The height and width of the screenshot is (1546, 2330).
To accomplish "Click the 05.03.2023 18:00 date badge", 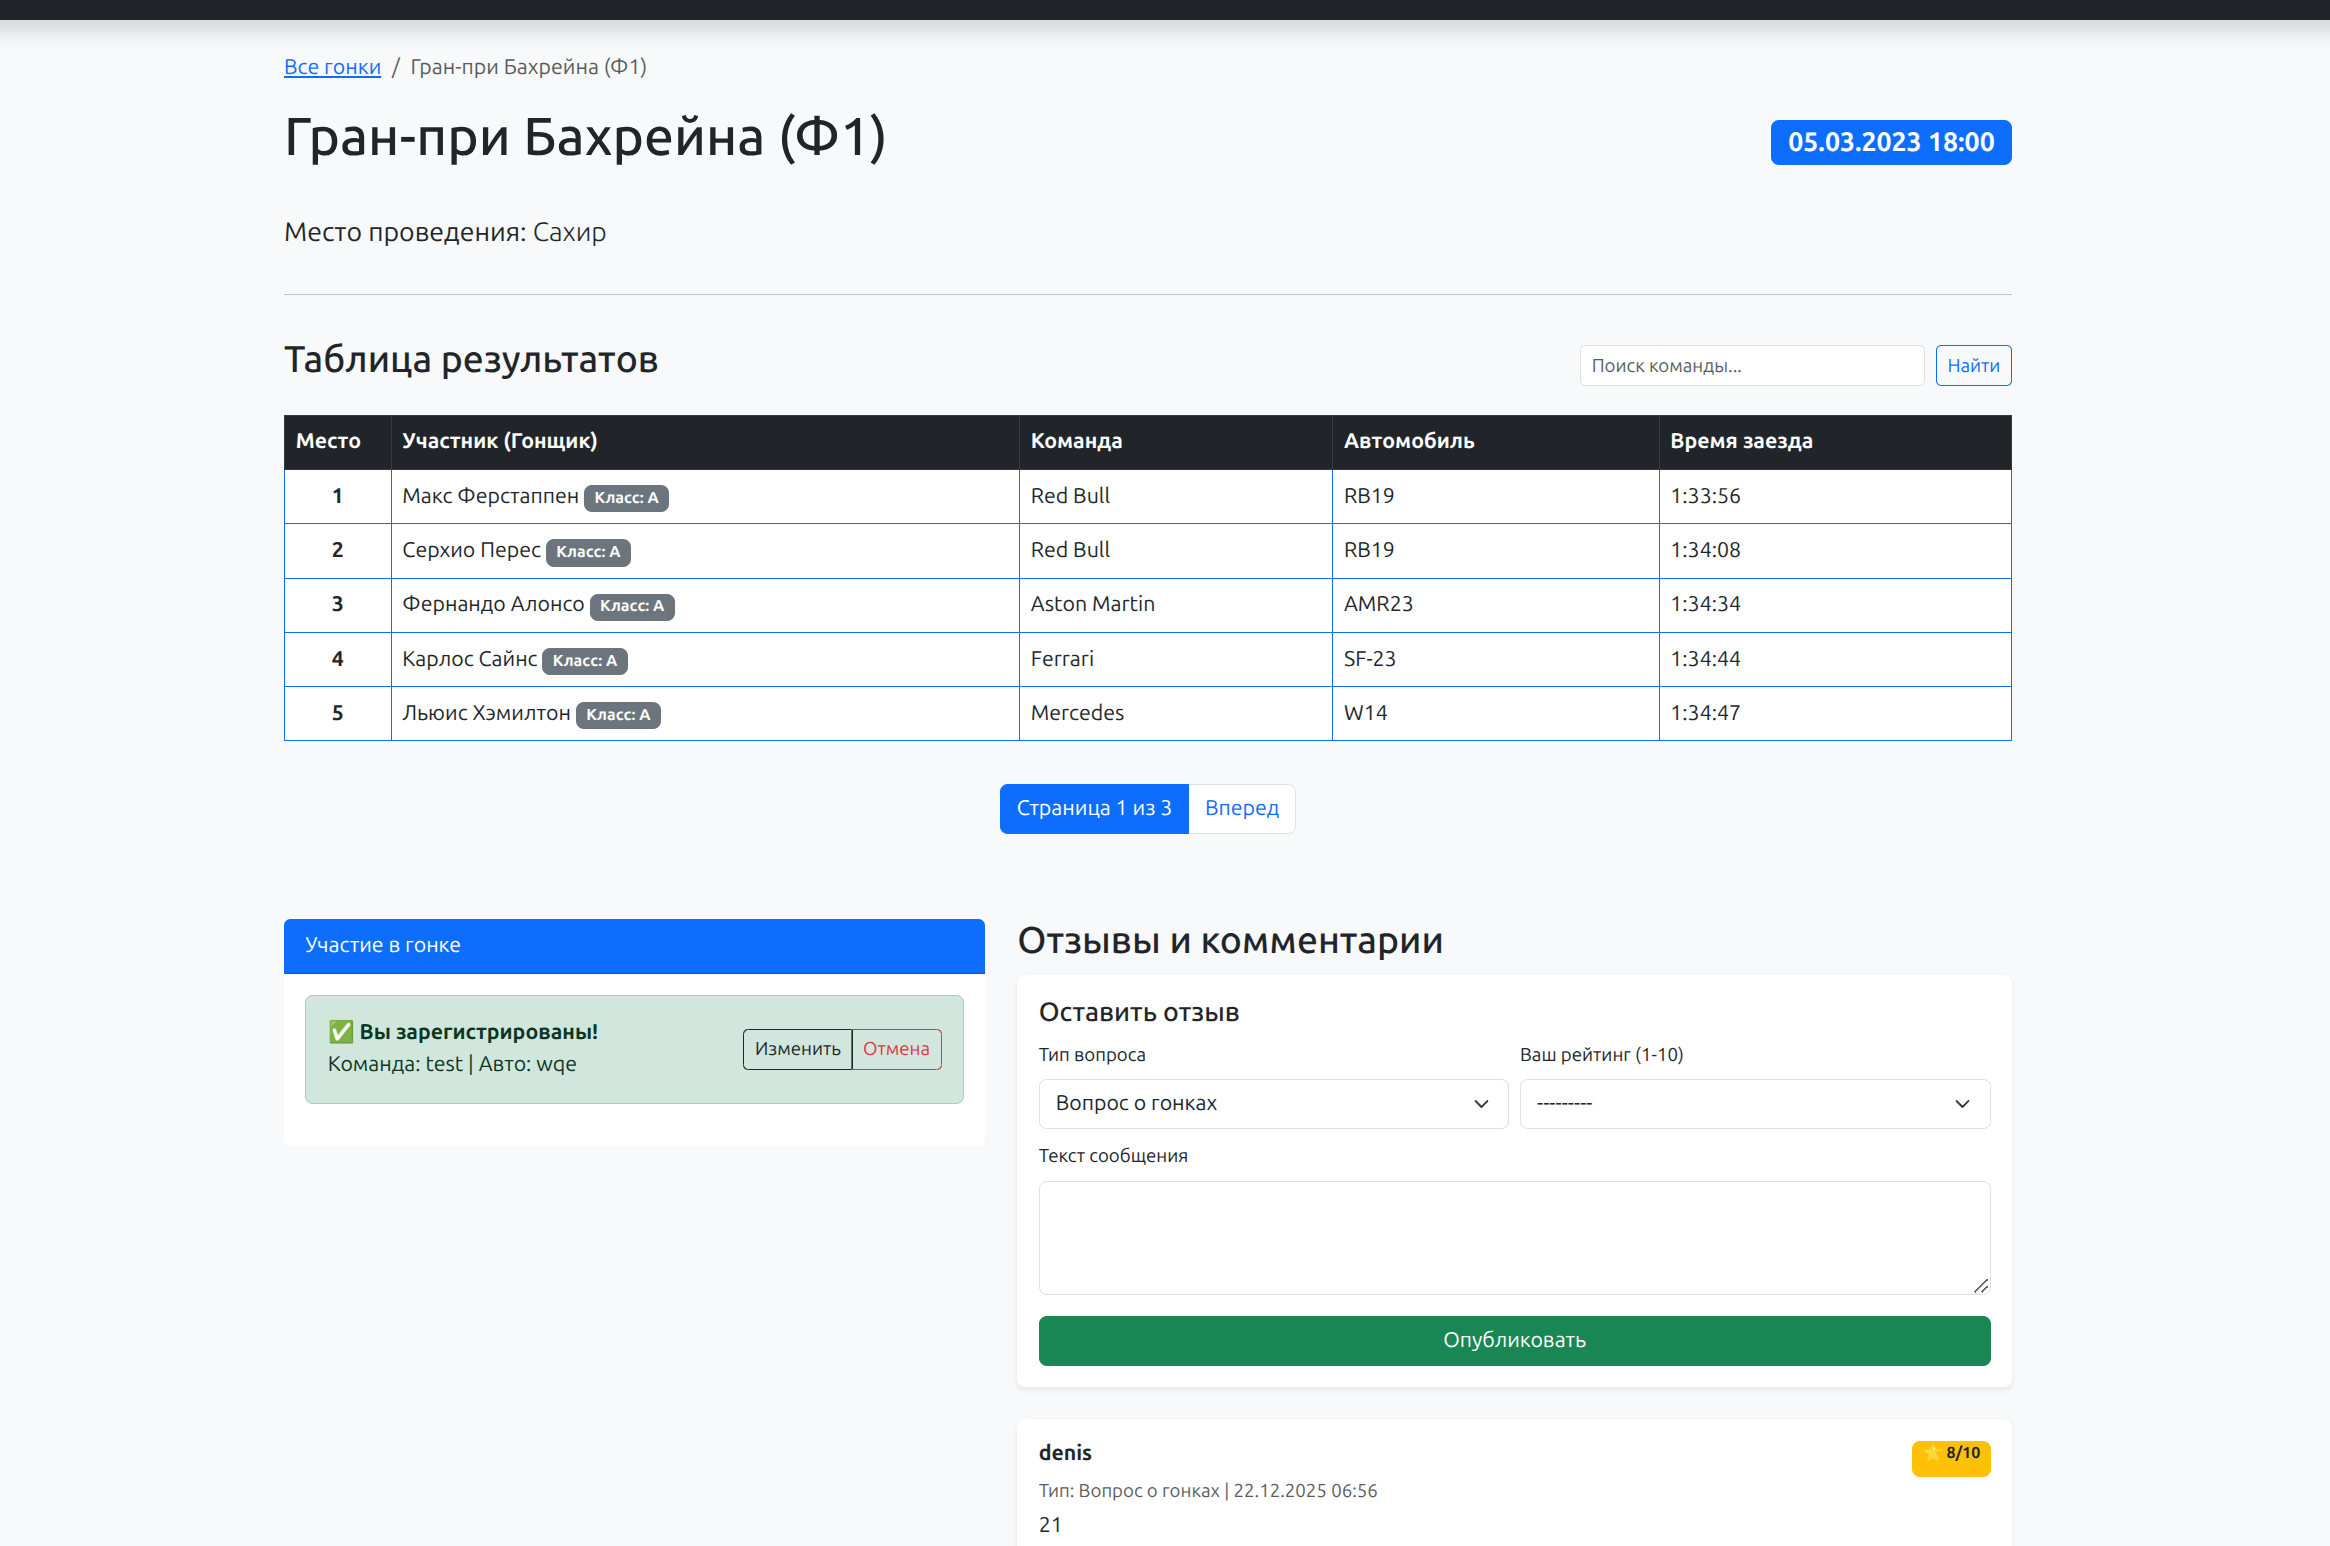I will click(1890, 143).
